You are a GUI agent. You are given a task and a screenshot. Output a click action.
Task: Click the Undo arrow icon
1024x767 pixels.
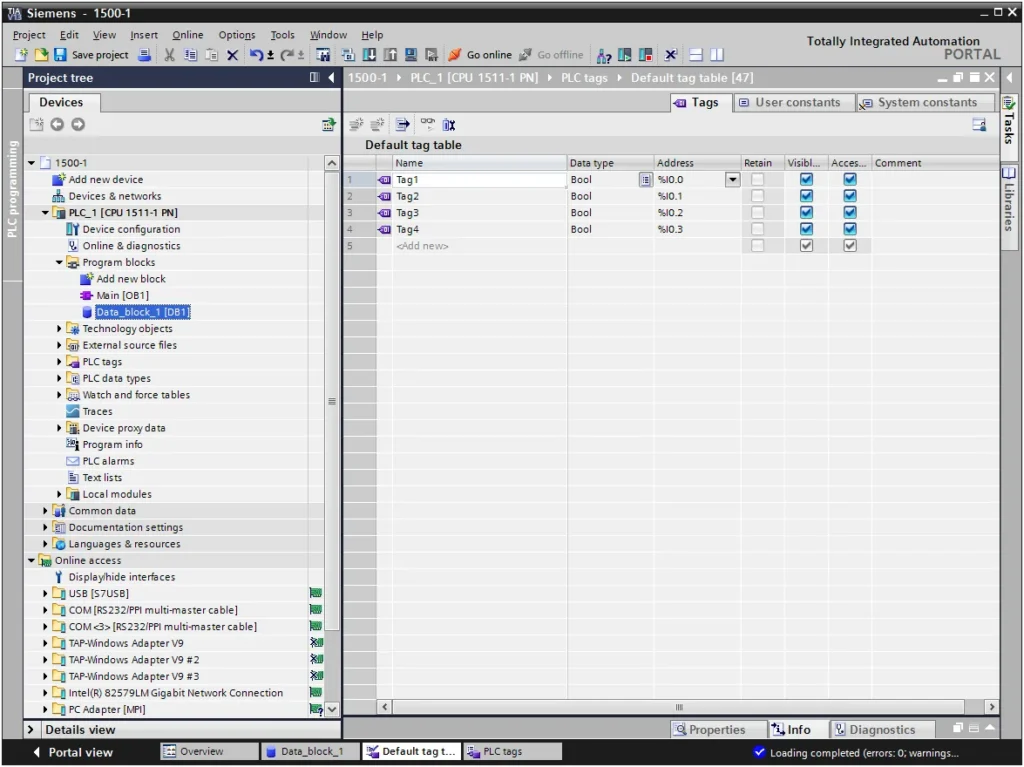256,55
